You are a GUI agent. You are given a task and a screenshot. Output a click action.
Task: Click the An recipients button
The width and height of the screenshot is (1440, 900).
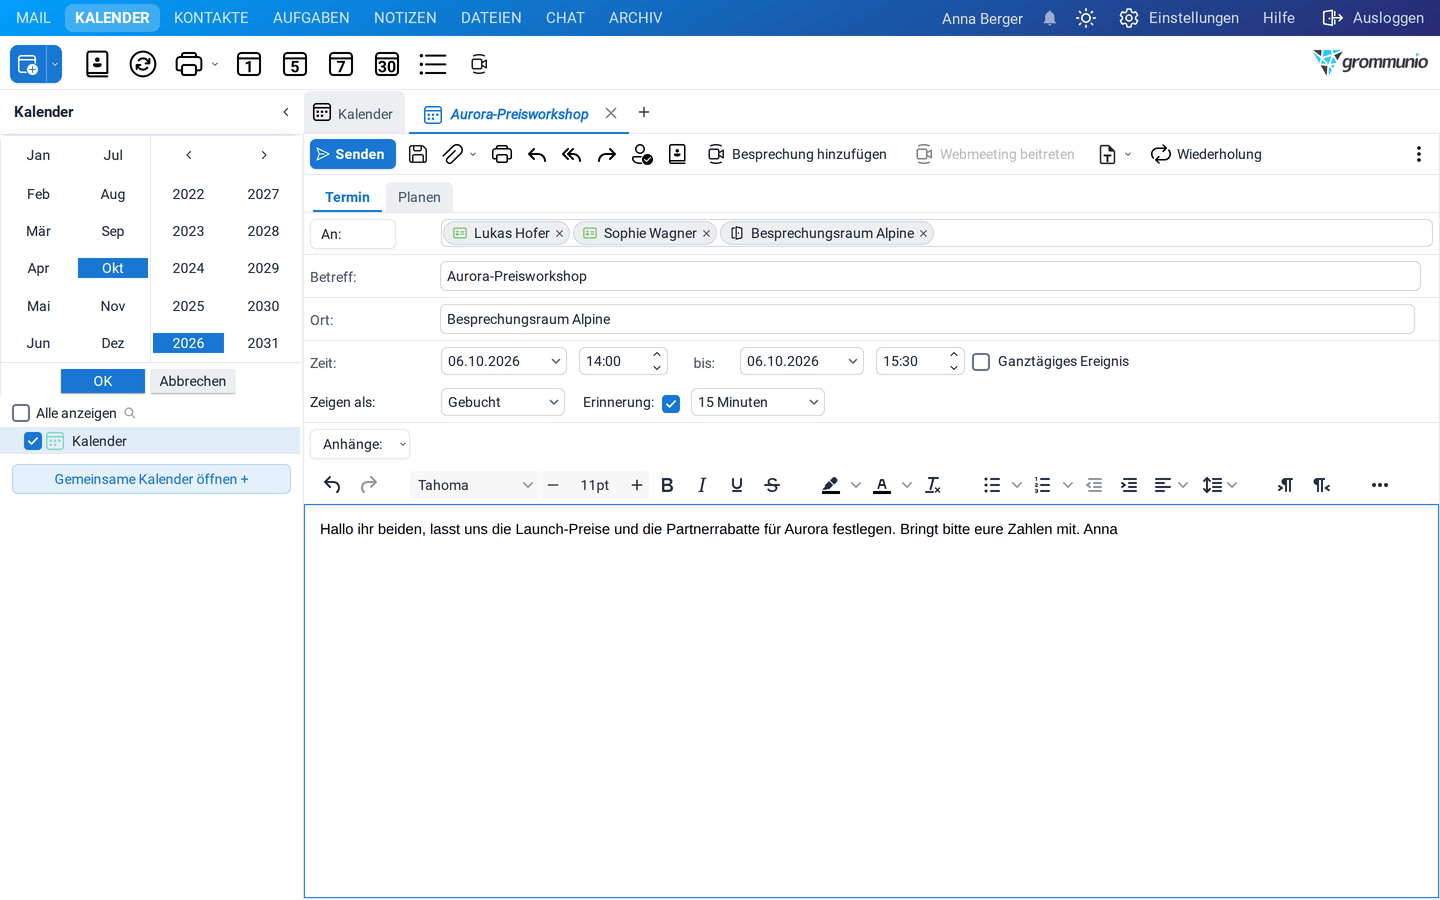[353, 234]
